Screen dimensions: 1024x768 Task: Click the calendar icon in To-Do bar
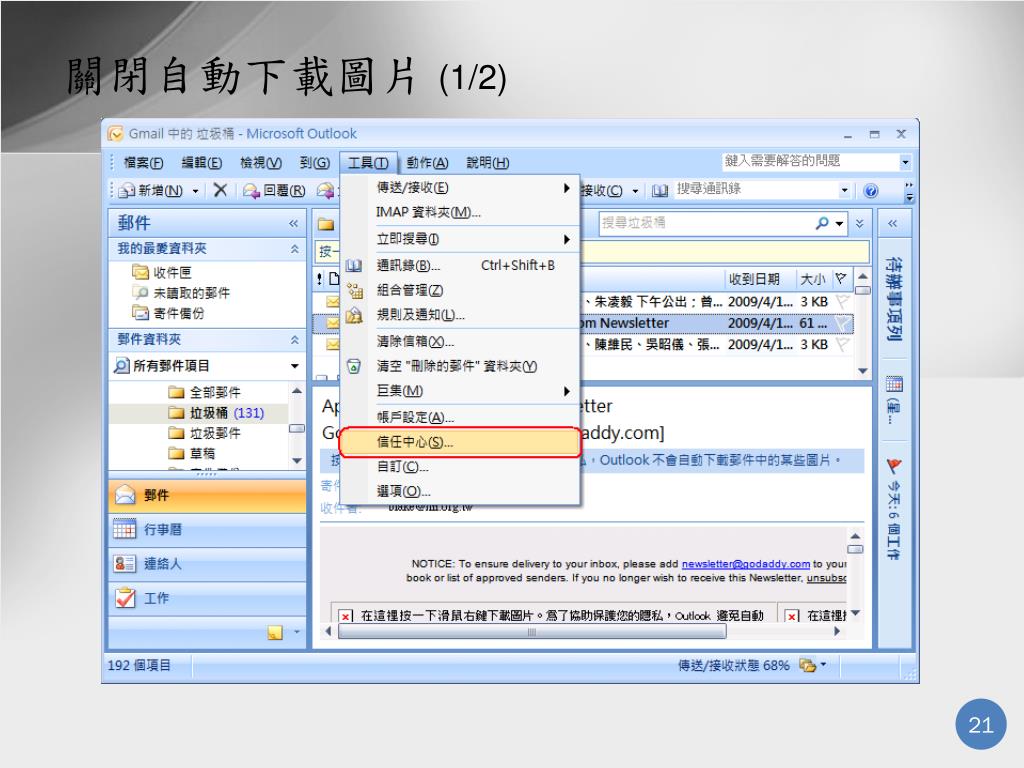[894, 384]
